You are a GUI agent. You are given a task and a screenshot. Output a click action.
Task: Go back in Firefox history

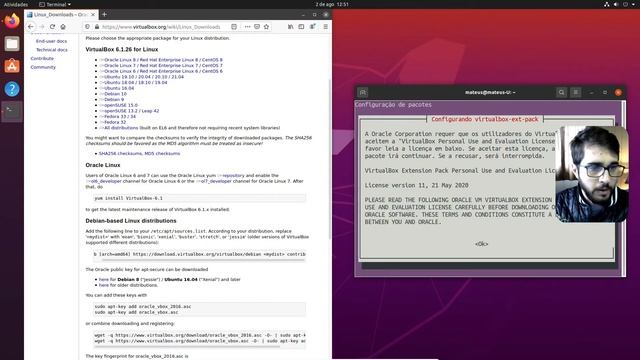[31, 27]
